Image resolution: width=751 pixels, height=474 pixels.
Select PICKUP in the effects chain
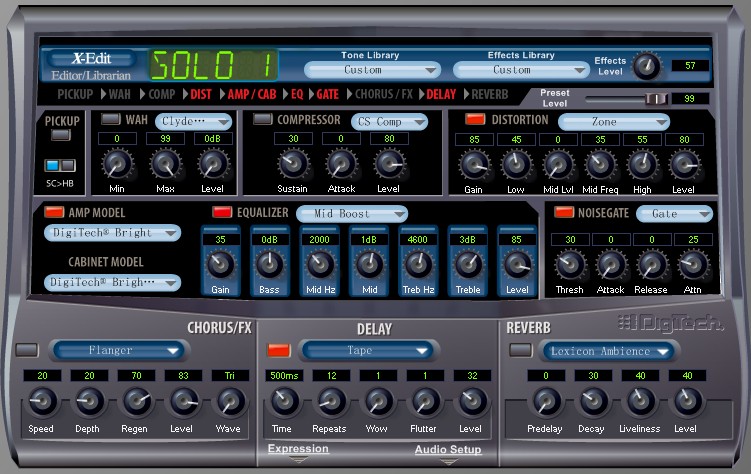(75, 94)
